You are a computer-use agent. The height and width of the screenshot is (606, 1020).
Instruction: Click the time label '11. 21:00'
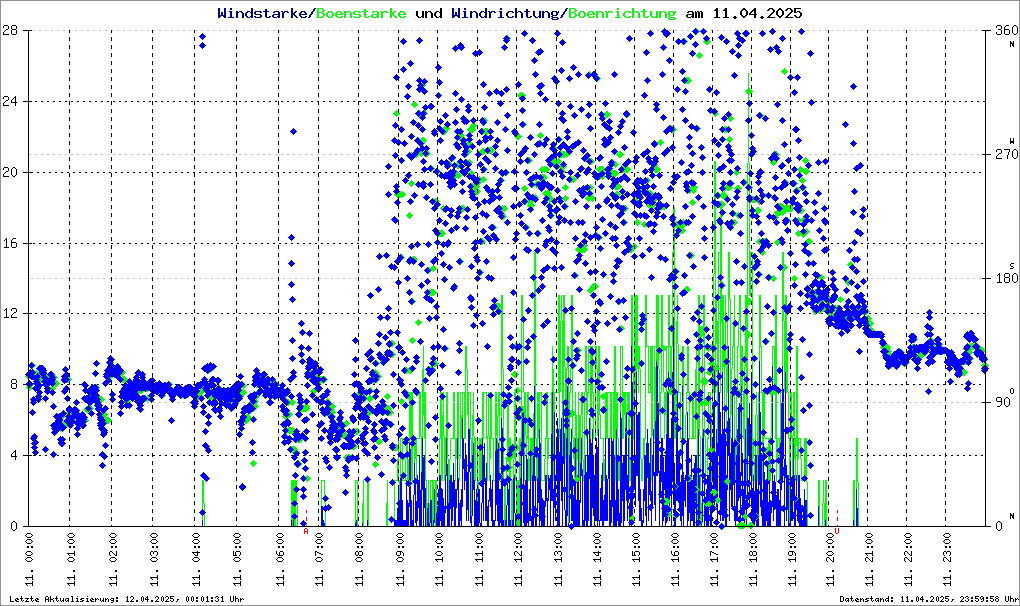[869, 560]
